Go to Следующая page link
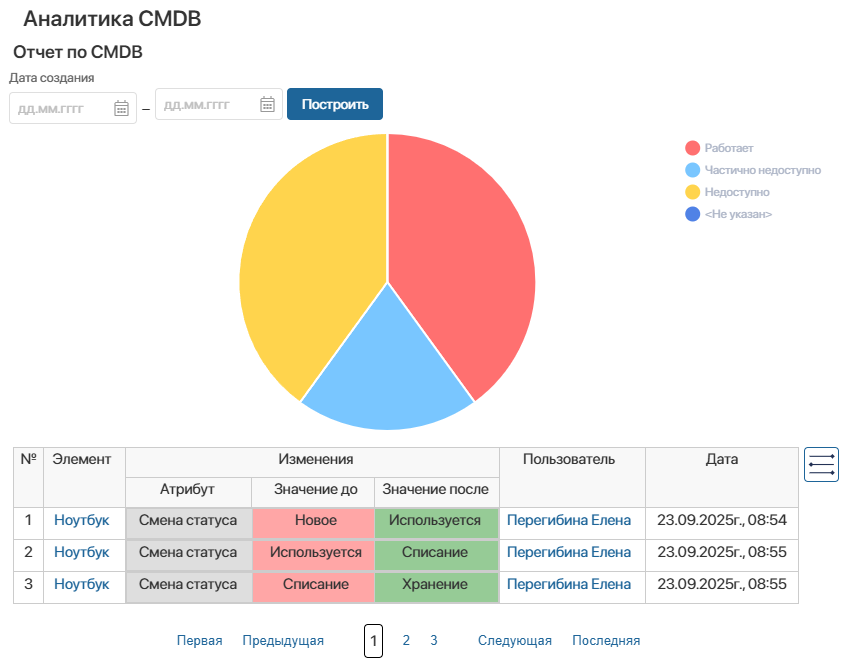Screen dimensions: 847x668 (x=515, y=640)
